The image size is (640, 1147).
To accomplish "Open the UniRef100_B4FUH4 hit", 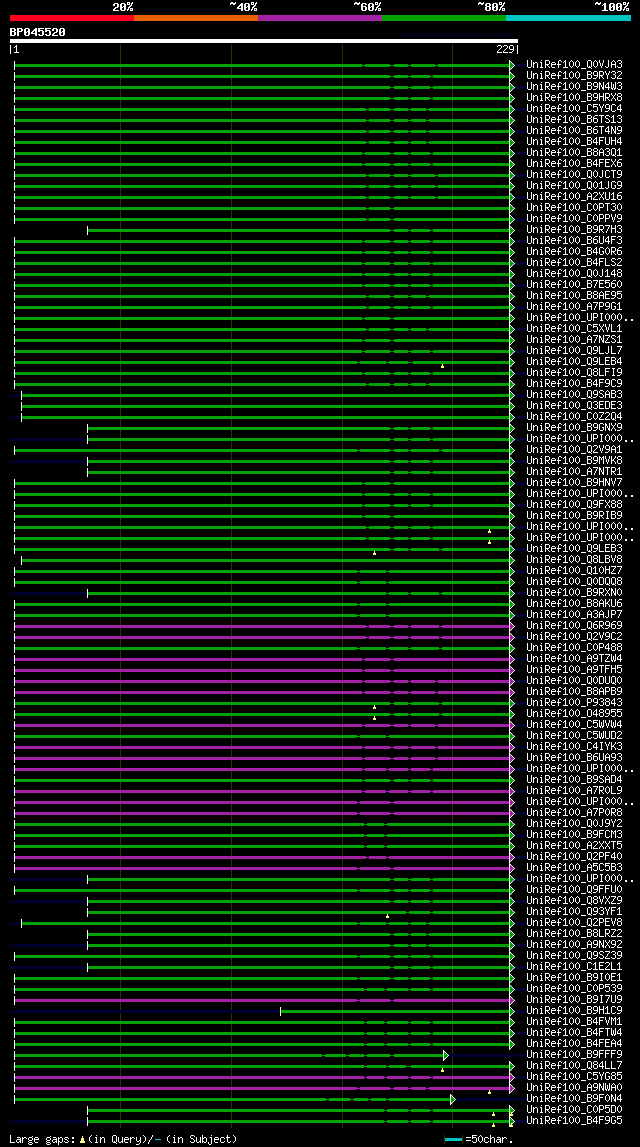I will tap(574, 141).
